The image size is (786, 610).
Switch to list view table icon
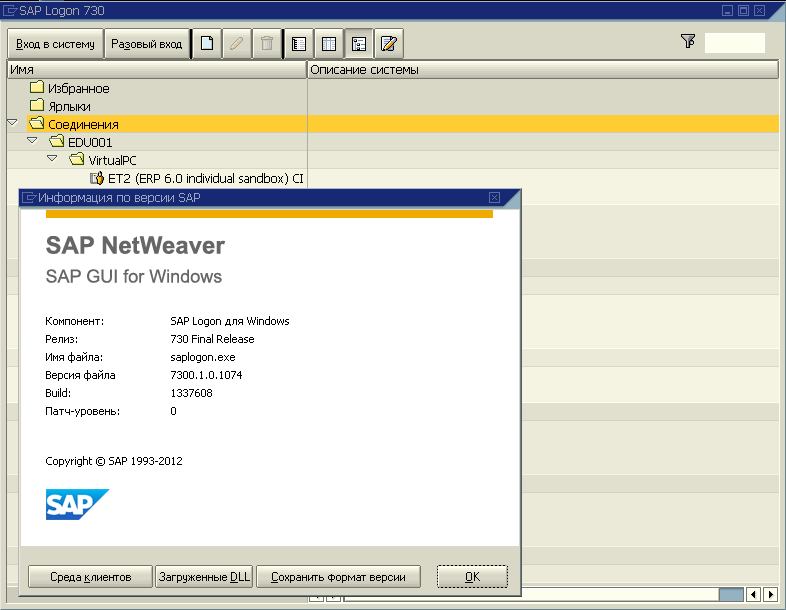[329, 44]
